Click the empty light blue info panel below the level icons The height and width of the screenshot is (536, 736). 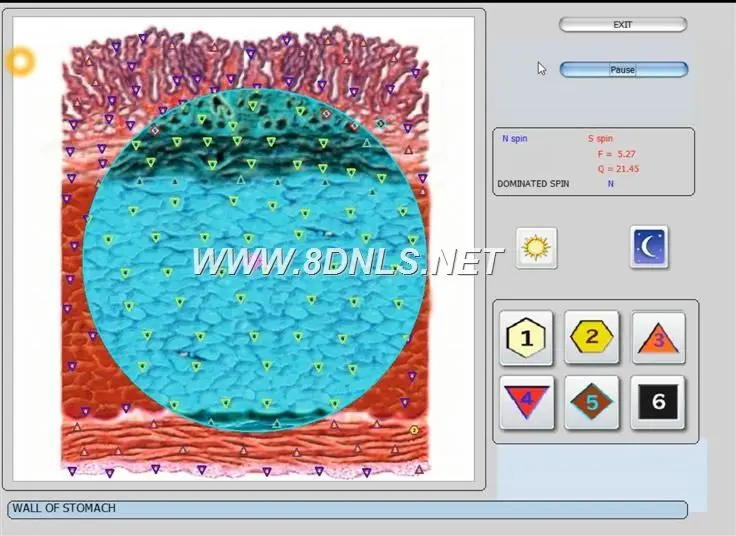(x=602, y=475)
